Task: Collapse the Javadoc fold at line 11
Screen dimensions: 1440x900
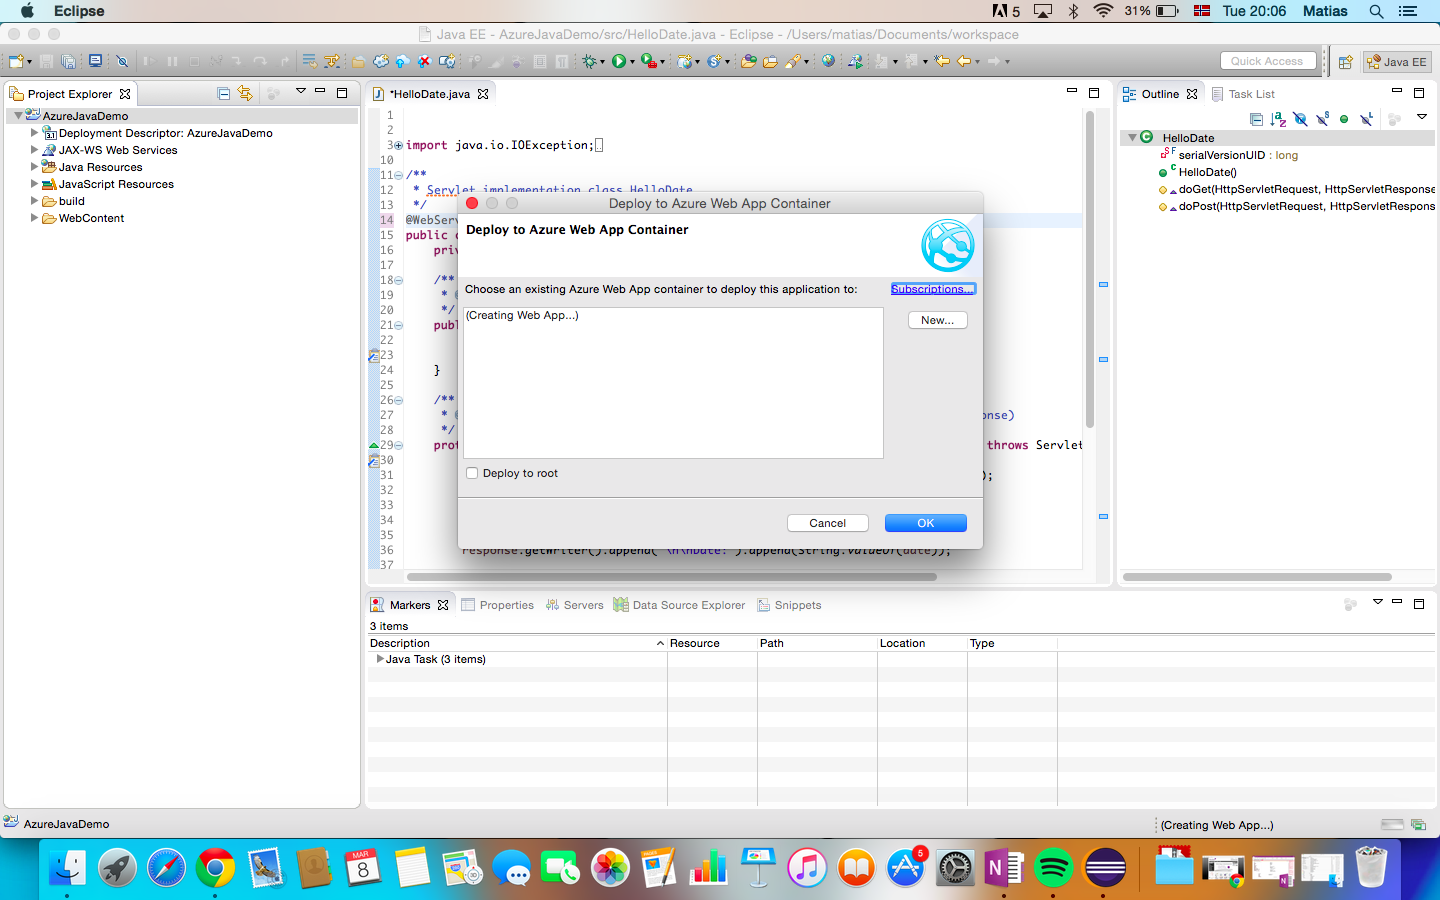Action: [398, 175]
